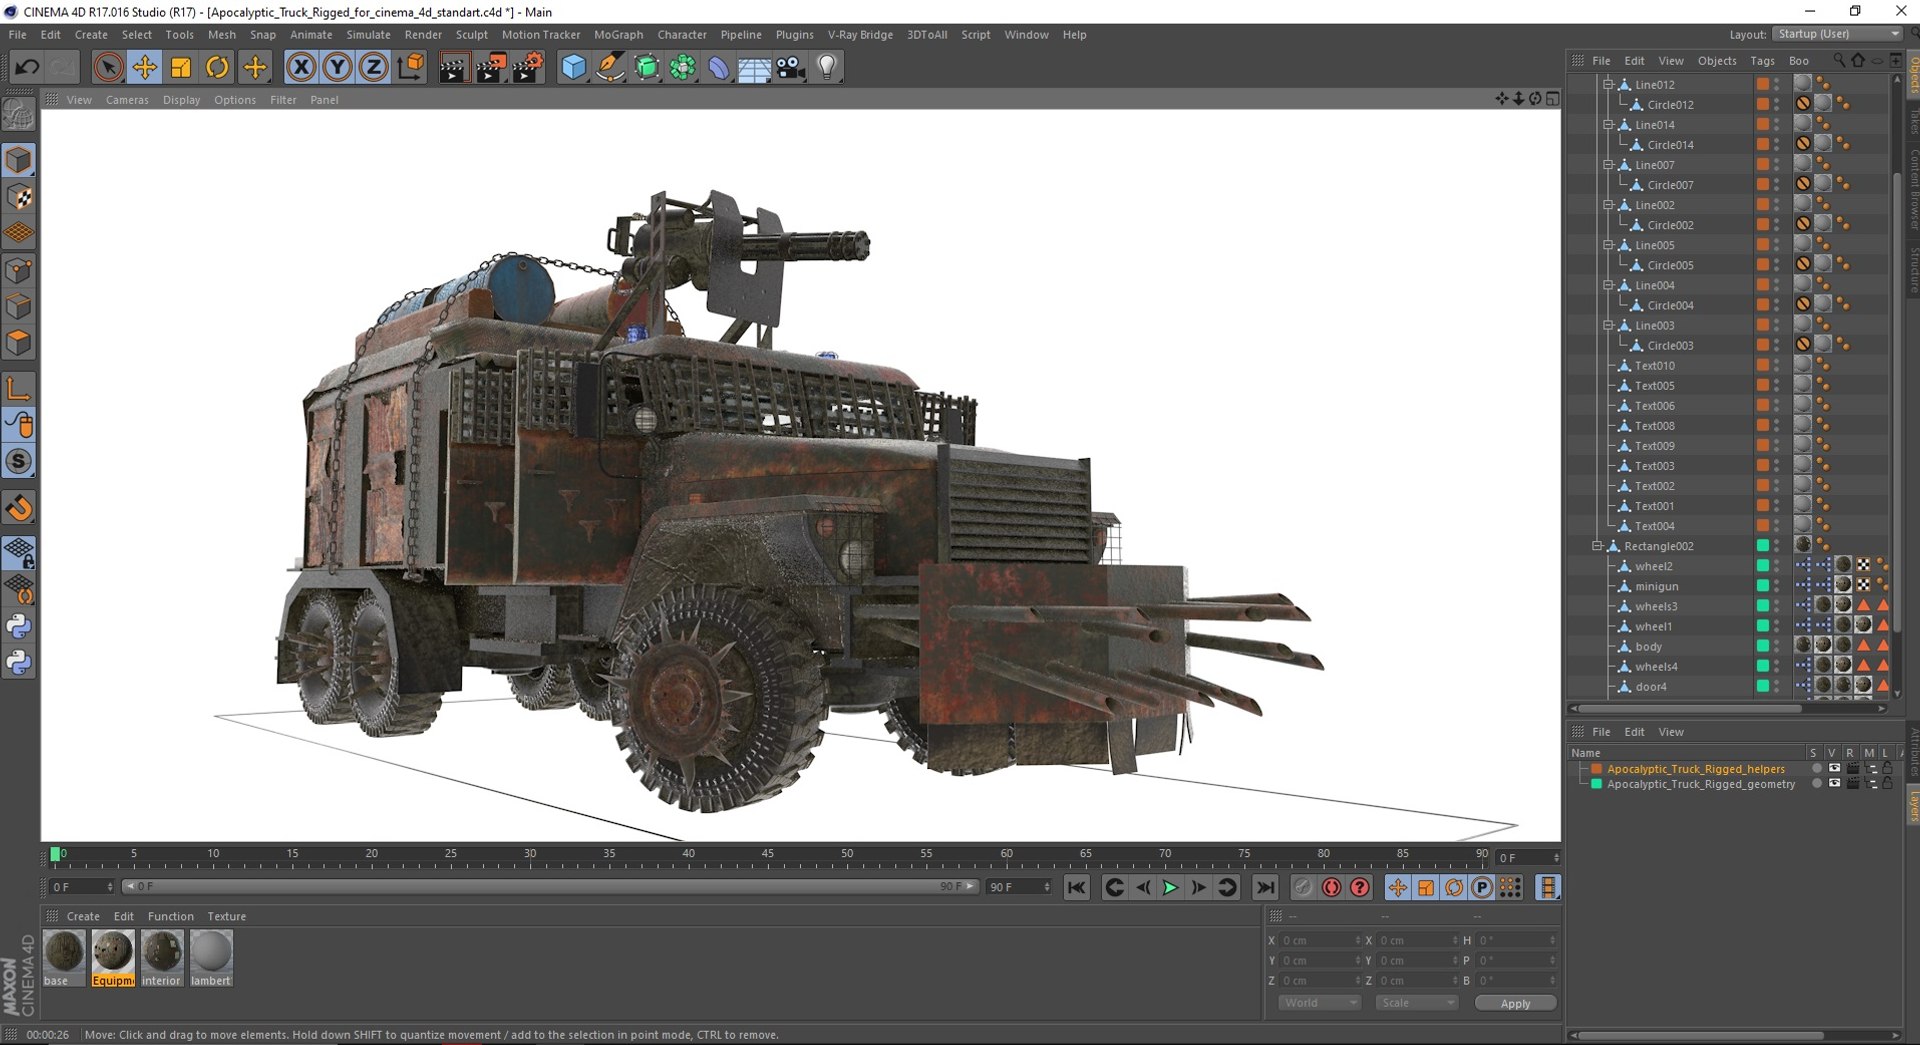The width and height of the screenshot is (1920, 1045).
Task: Play the animation forwards
Action: click(x=1170, y=887)
